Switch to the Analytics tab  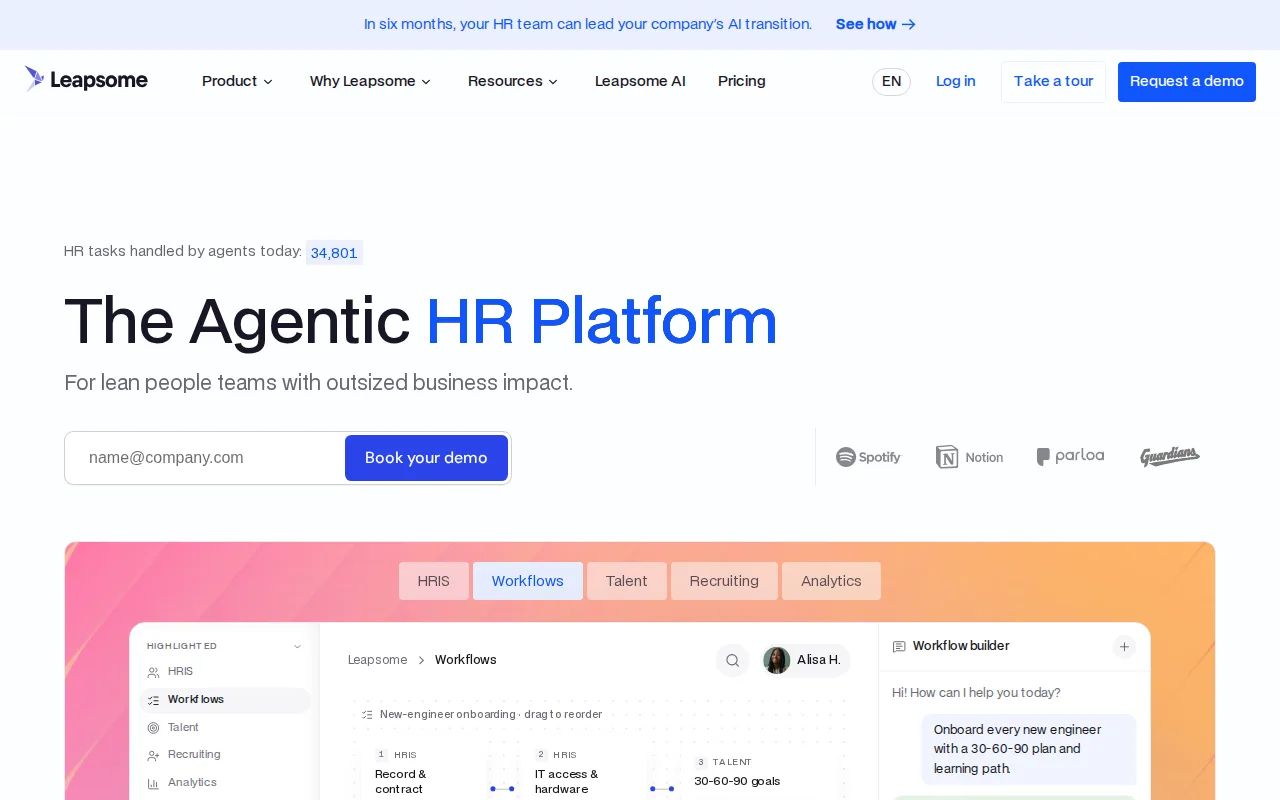pos(831,581)
